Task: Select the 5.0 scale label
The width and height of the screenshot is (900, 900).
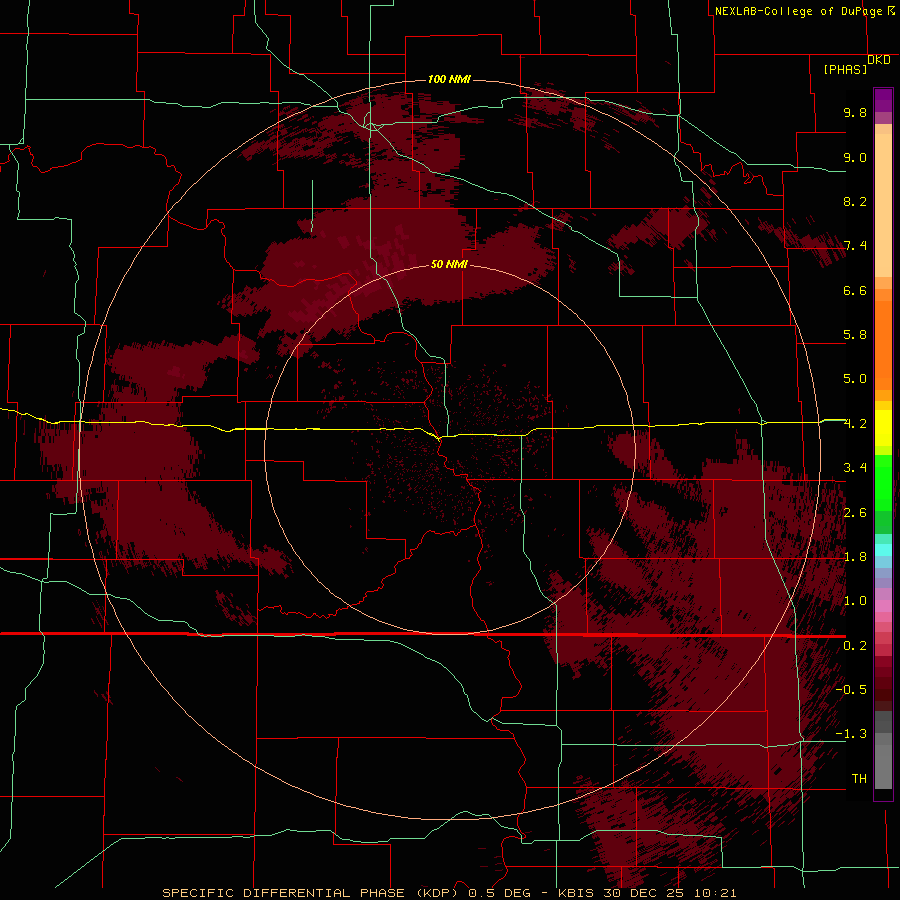Action: click(x=855, y=379)
